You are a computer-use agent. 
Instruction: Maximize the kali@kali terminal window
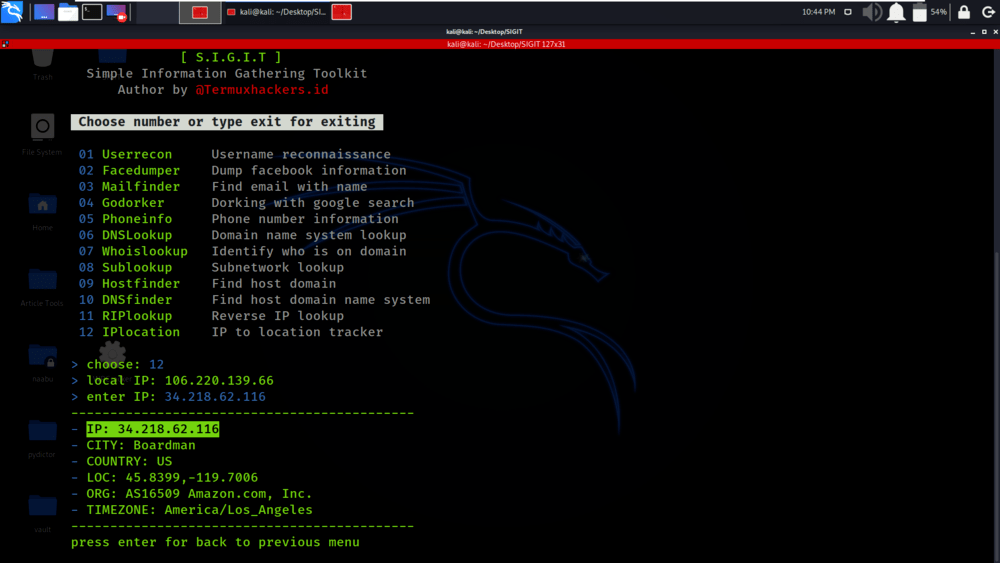(984, 32)
